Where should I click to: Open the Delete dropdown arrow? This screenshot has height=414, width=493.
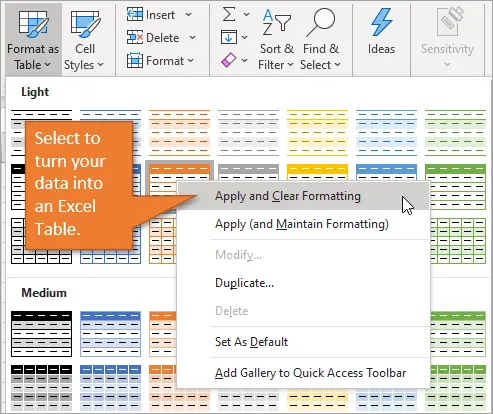pyautogui.click(x=192, y=37)
